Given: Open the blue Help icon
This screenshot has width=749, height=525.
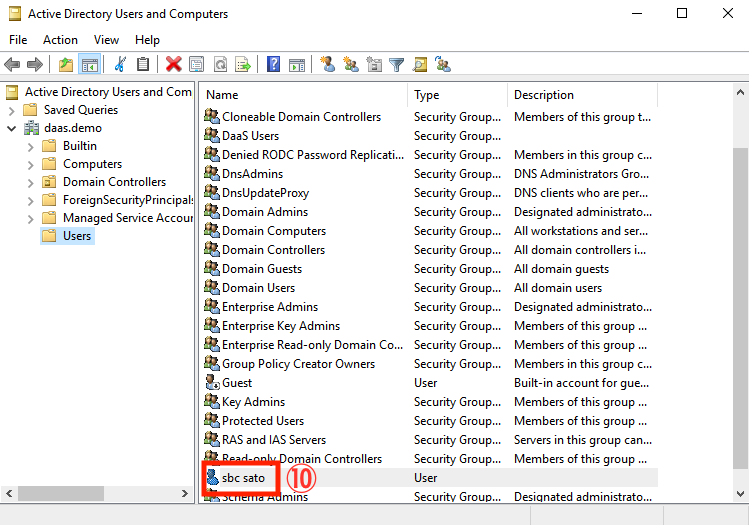Looking at the screenshot, I should click(x=273, y=64).
